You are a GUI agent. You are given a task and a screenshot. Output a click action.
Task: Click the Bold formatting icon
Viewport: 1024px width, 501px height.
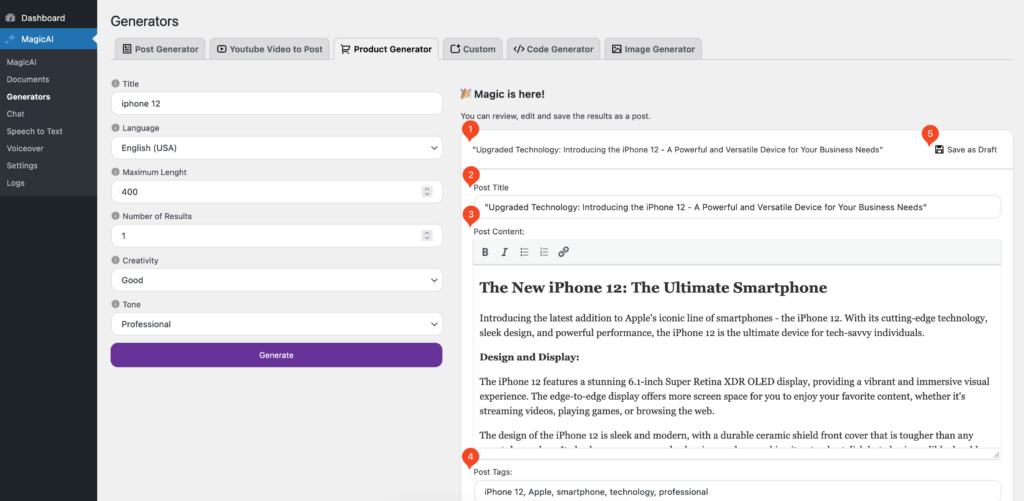click(486, 252)
